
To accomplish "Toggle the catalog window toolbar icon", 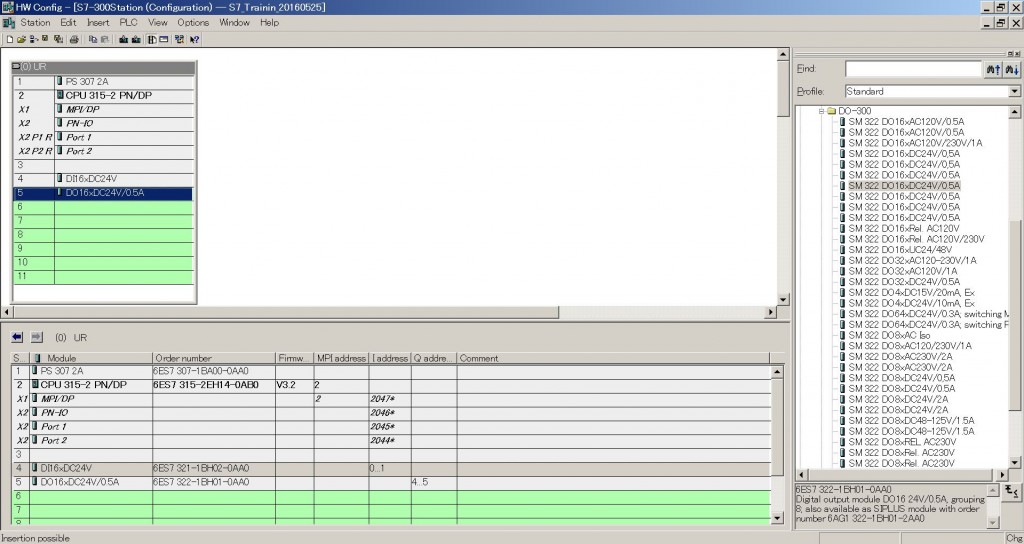I will tap(163, 39).
